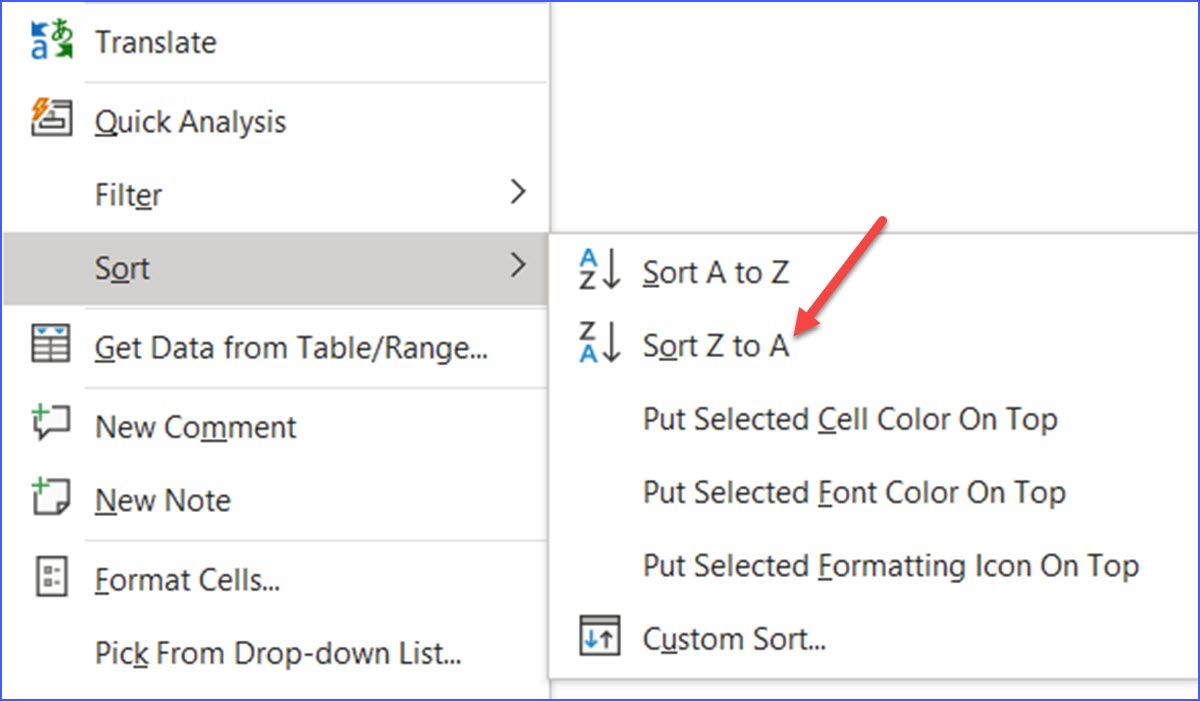This screenshot has width=1200, height=701.
Task: Select Pick From Drop-down List option
Action: click(x=278, y=654)
